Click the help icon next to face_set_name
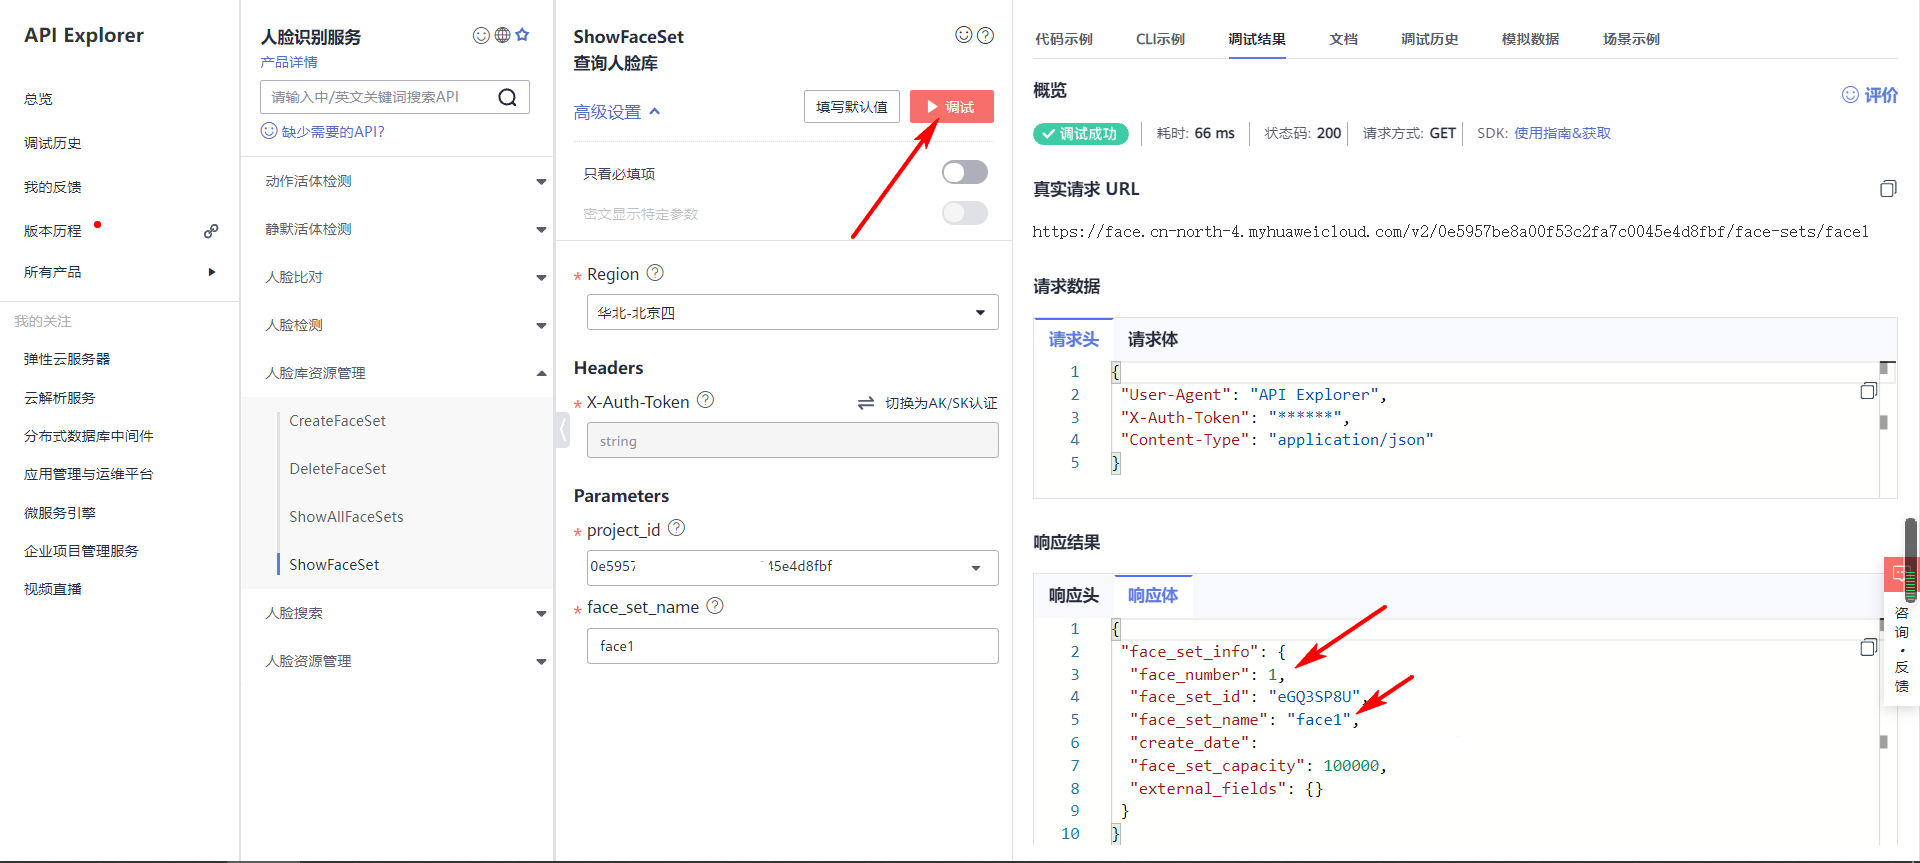 pyautogui.click(x=715, y=606)
